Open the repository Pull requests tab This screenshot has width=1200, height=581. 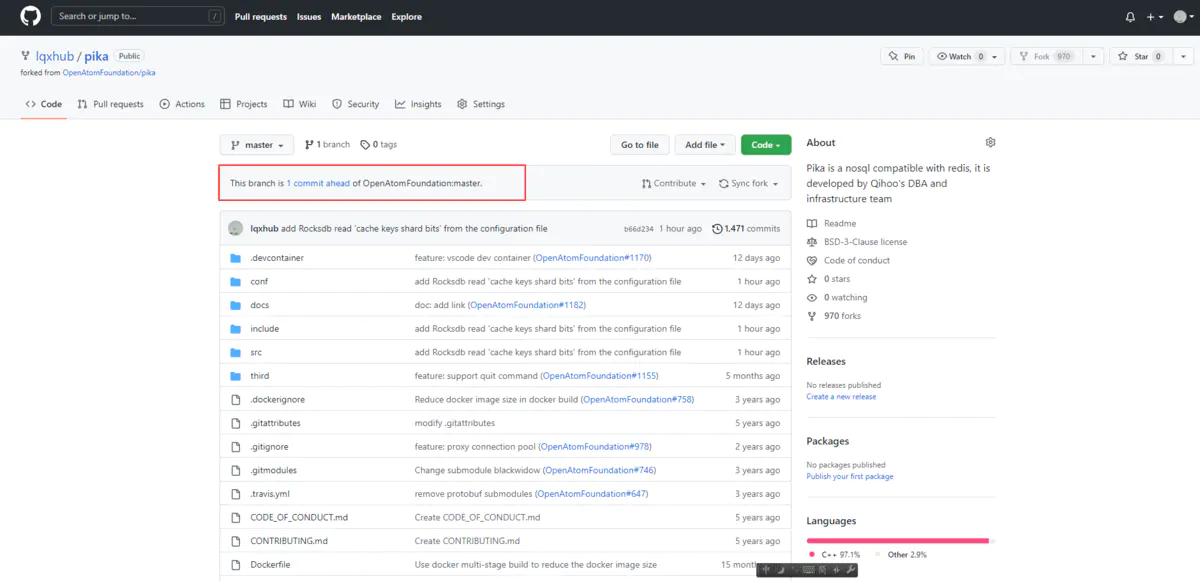(111, 104)
